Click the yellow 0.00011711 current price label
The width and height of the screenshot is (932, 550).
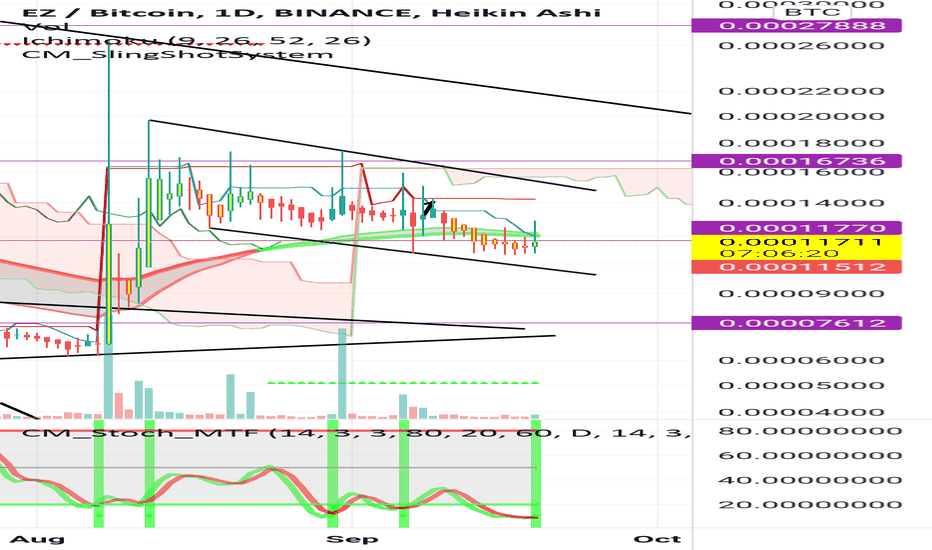[x=796, y=247]
